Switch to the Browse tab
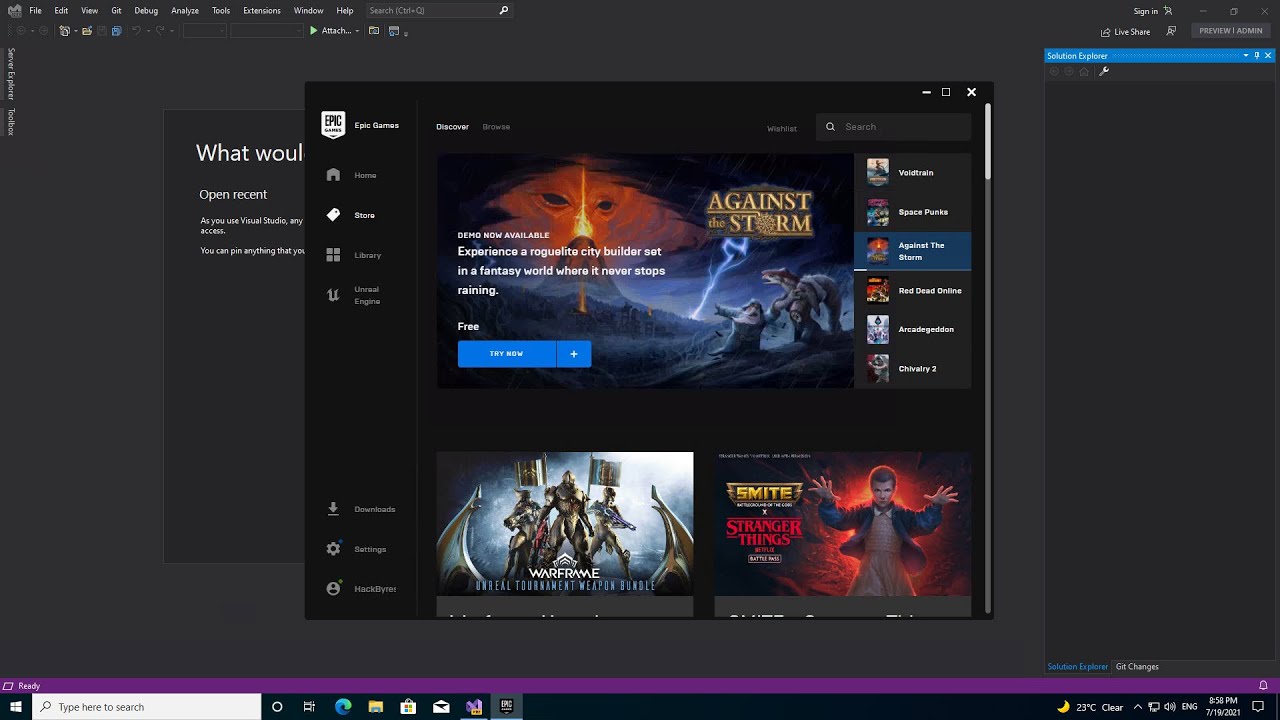Image resolution: width=1280 pixels, height=720 pixels. click(496, 127)
